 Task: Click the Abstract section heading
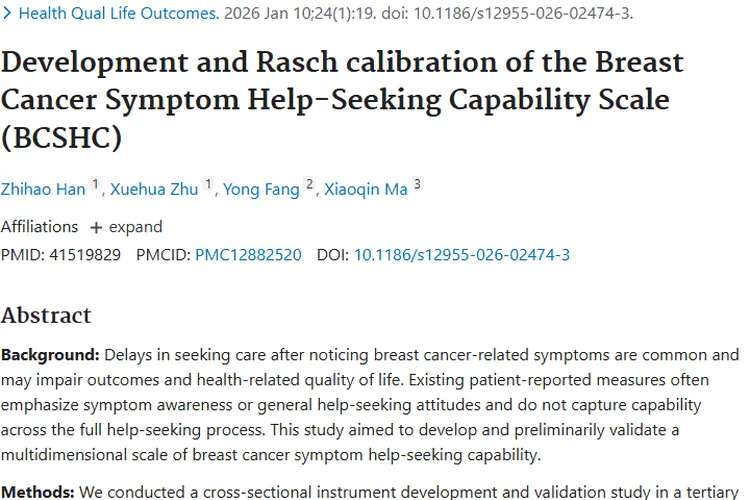pos(46,315)
